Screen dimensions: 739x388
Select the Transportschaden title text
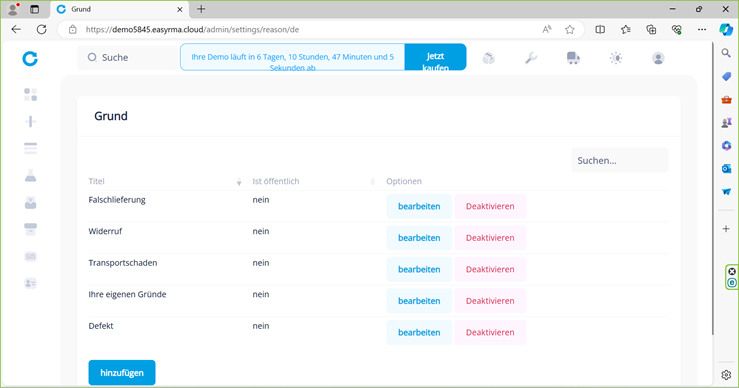123,263
